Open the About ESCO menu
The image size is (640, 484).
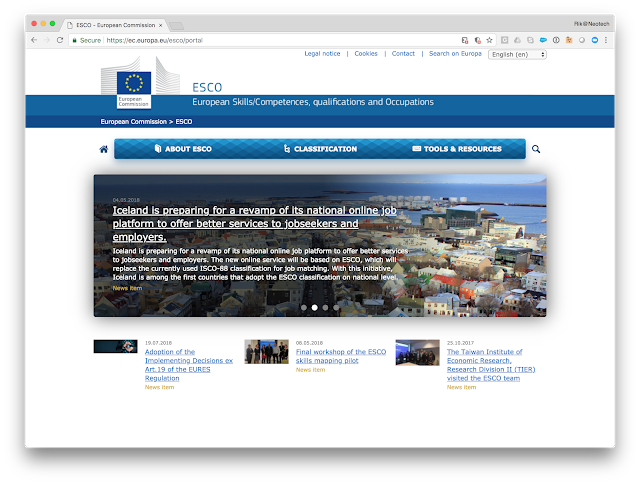tap(183, 149)
